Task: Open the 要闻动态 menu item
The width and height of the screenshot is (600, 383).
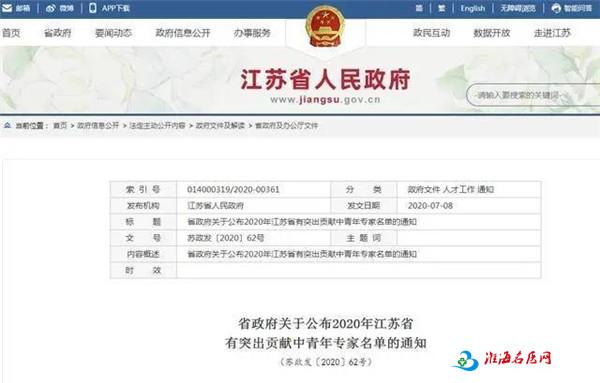Action: click(x=113, y=33)
